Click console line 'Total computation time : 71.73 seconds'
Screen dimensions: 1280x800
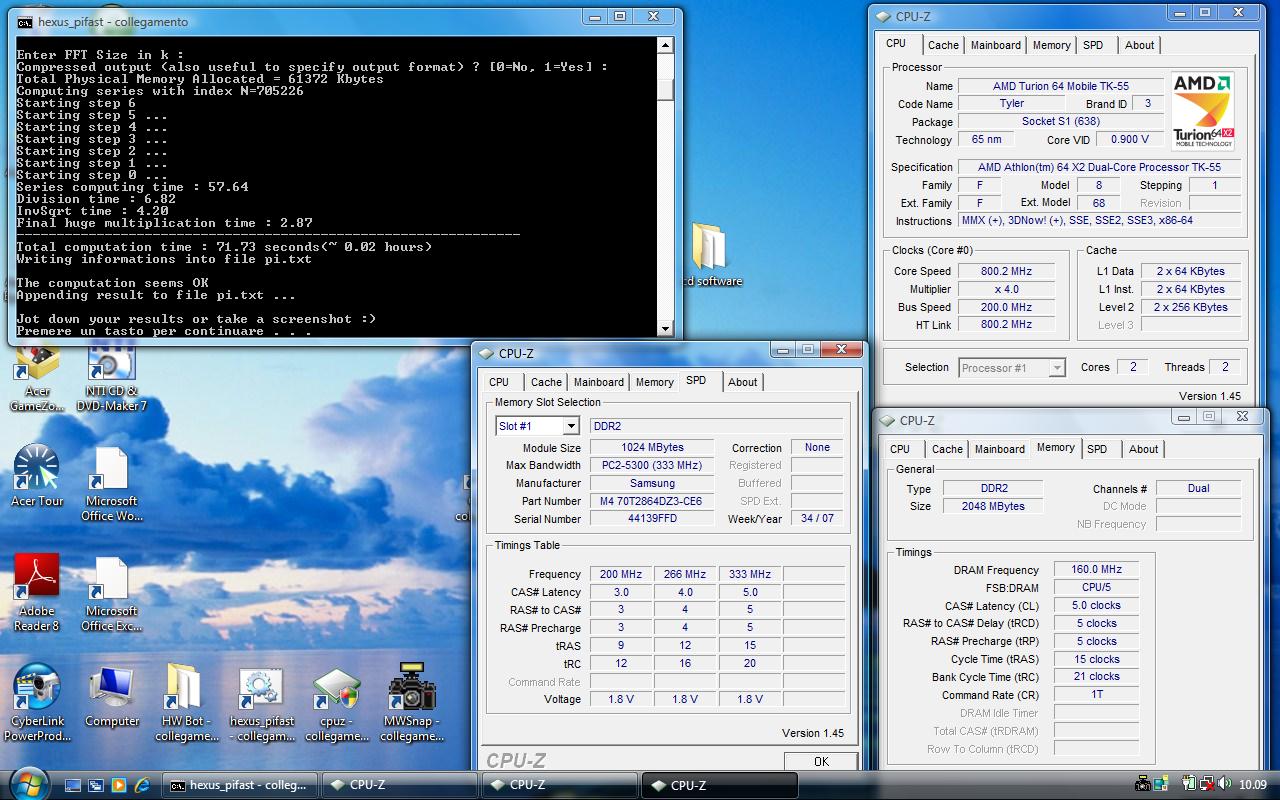(224, 247)
